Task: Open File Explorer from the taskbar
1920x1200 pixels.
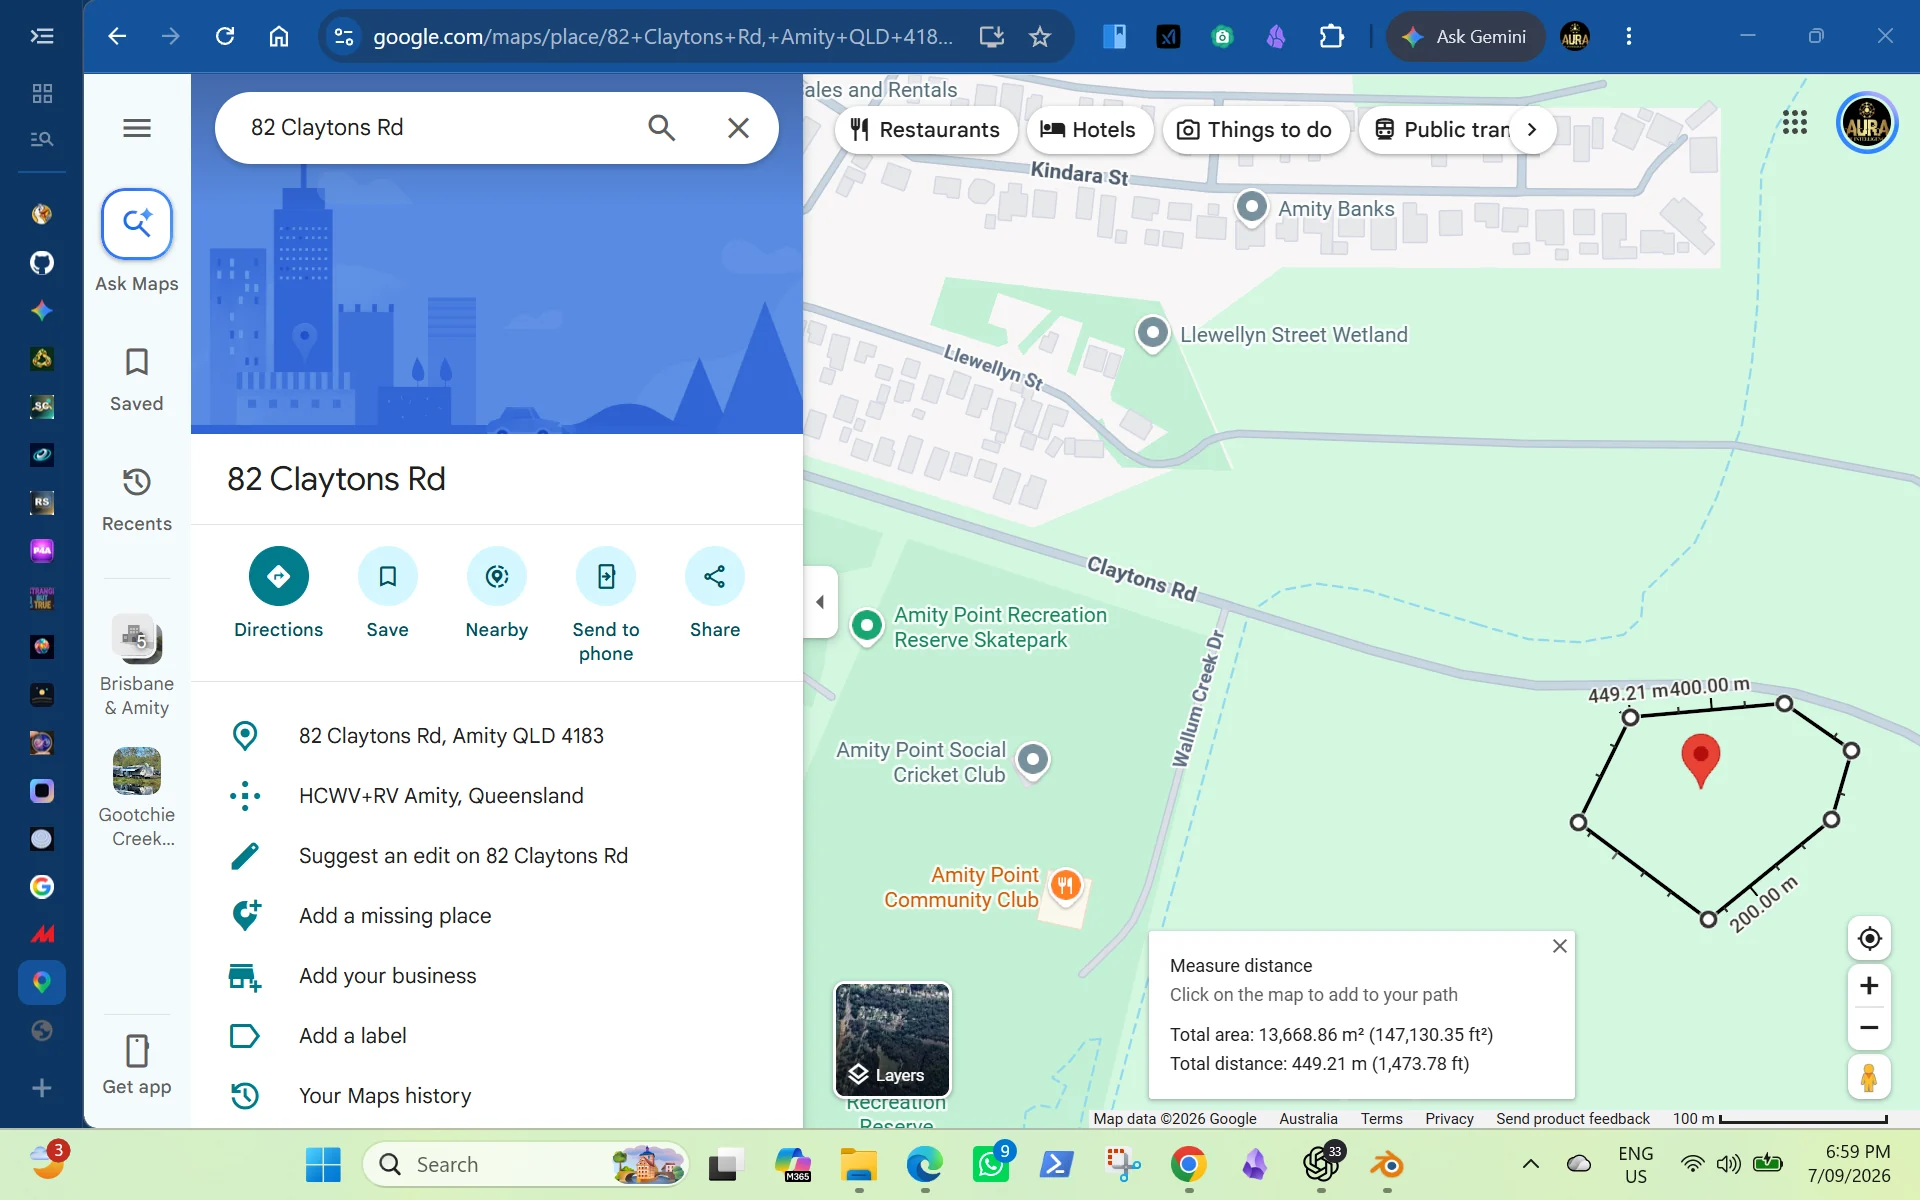Action: 858,1164
